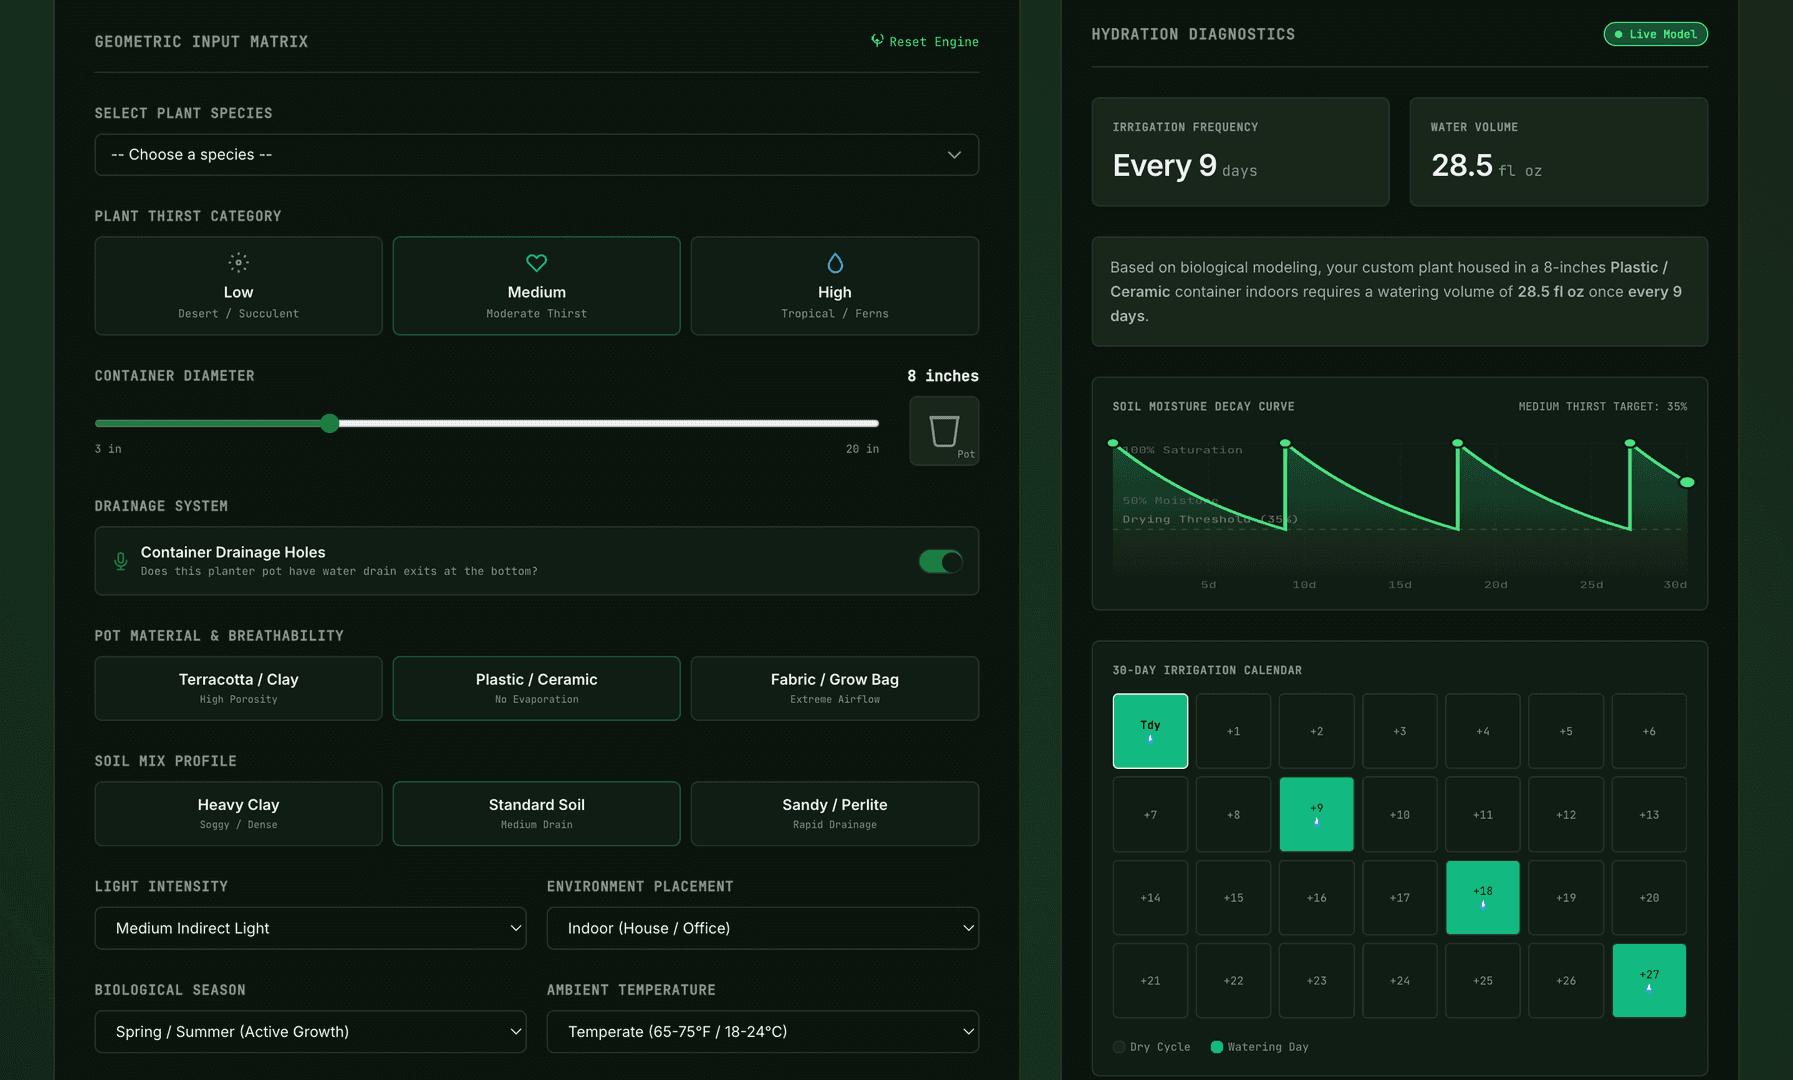Image resolution: width=1793 pixels, height=1080 pixels.
Task: Click the green Watering Day legend dot
Action: click(x=1217, y=1047)
